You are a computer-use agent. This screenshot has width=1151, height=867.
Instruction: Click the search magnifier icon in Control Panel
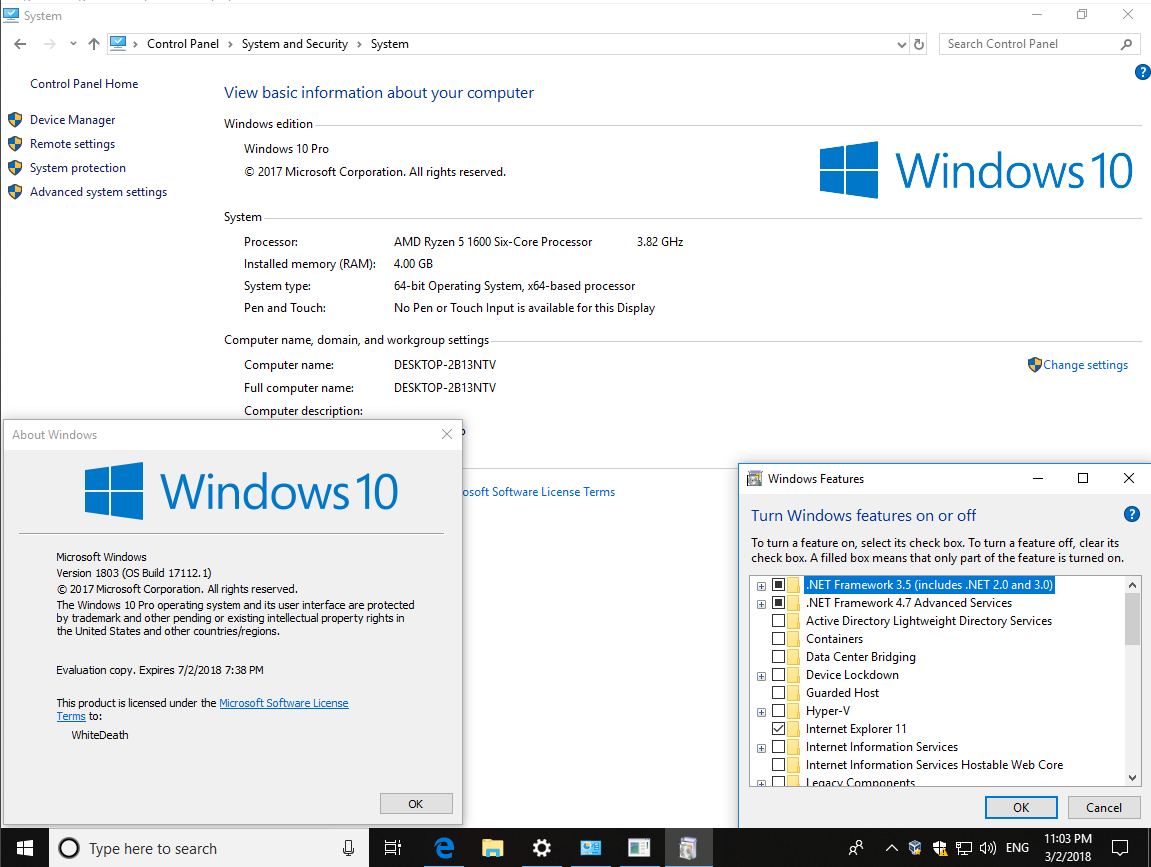(x=1127, y=44)
